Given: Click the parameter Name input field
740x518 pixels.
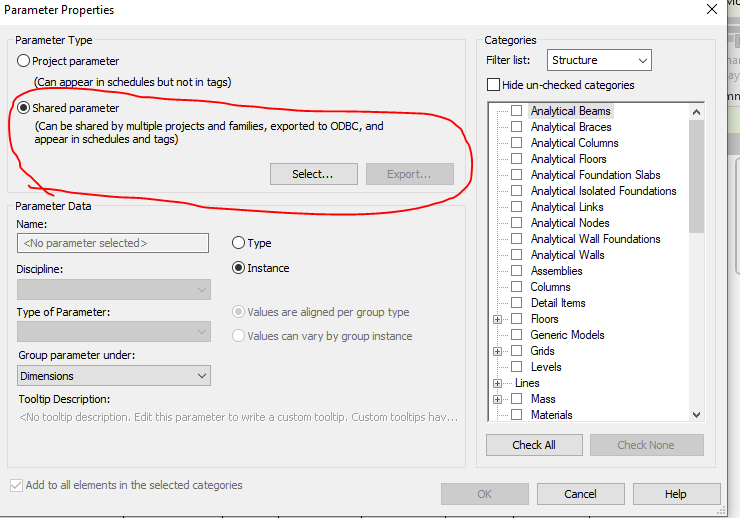Looking at the screenshot, I should pos(113,243).
